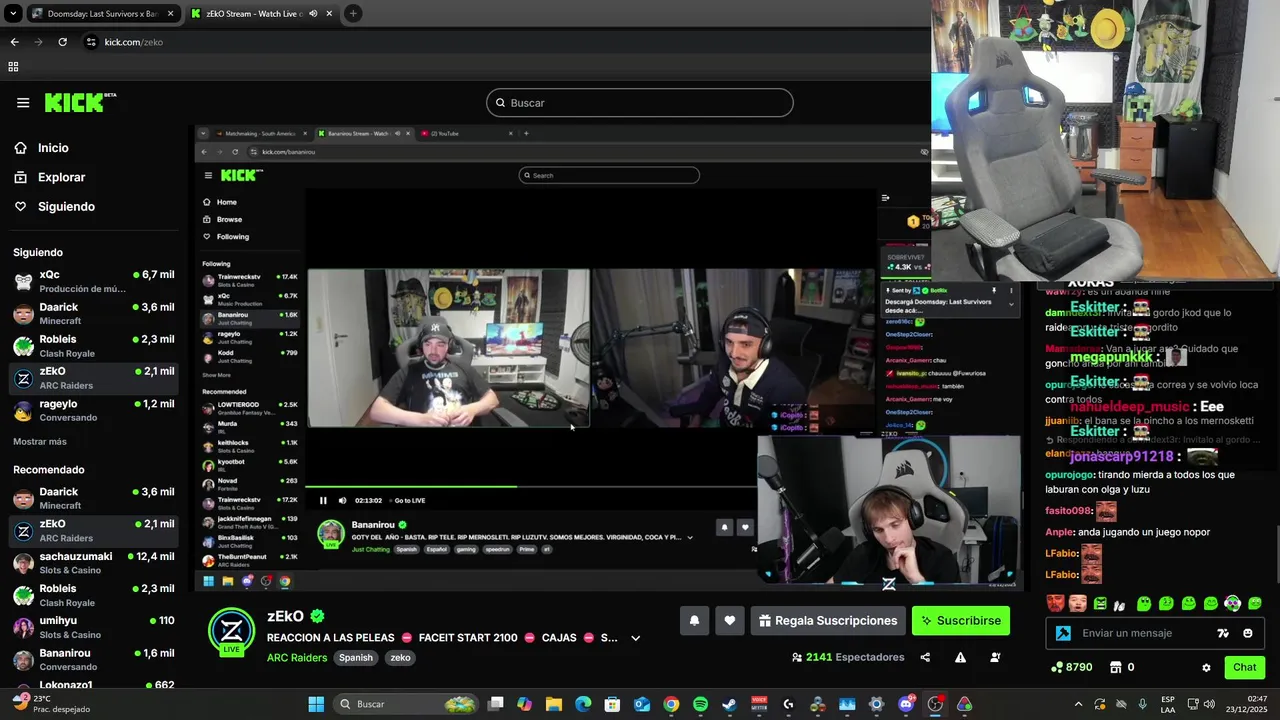Open Microsoft Edge from the taskbar

pos(583,704)
